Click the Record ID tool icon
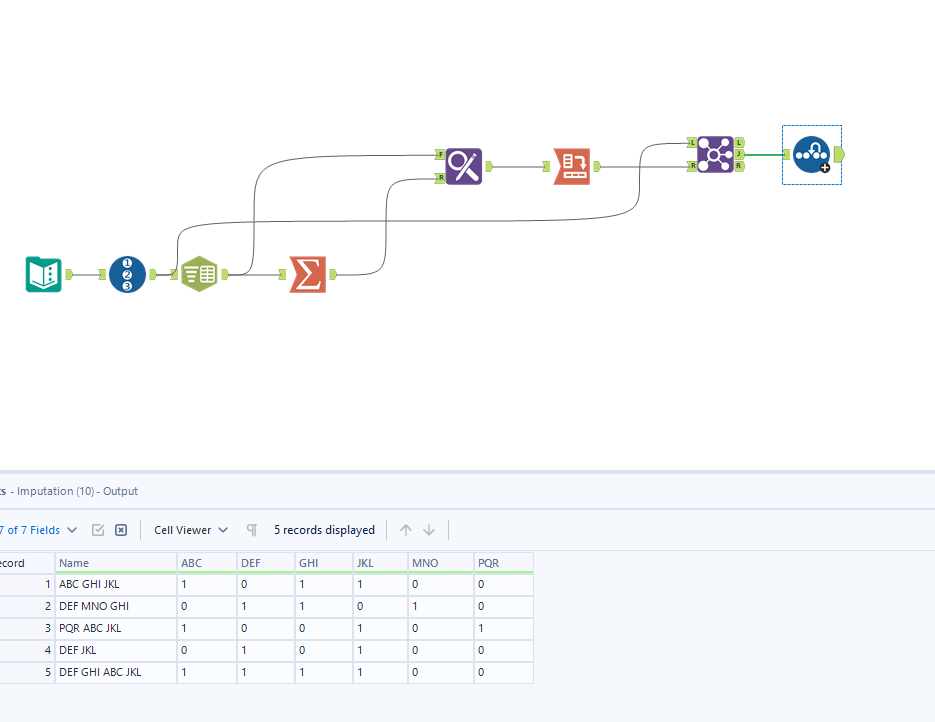The image size is (935, 722). click(127, 274)
